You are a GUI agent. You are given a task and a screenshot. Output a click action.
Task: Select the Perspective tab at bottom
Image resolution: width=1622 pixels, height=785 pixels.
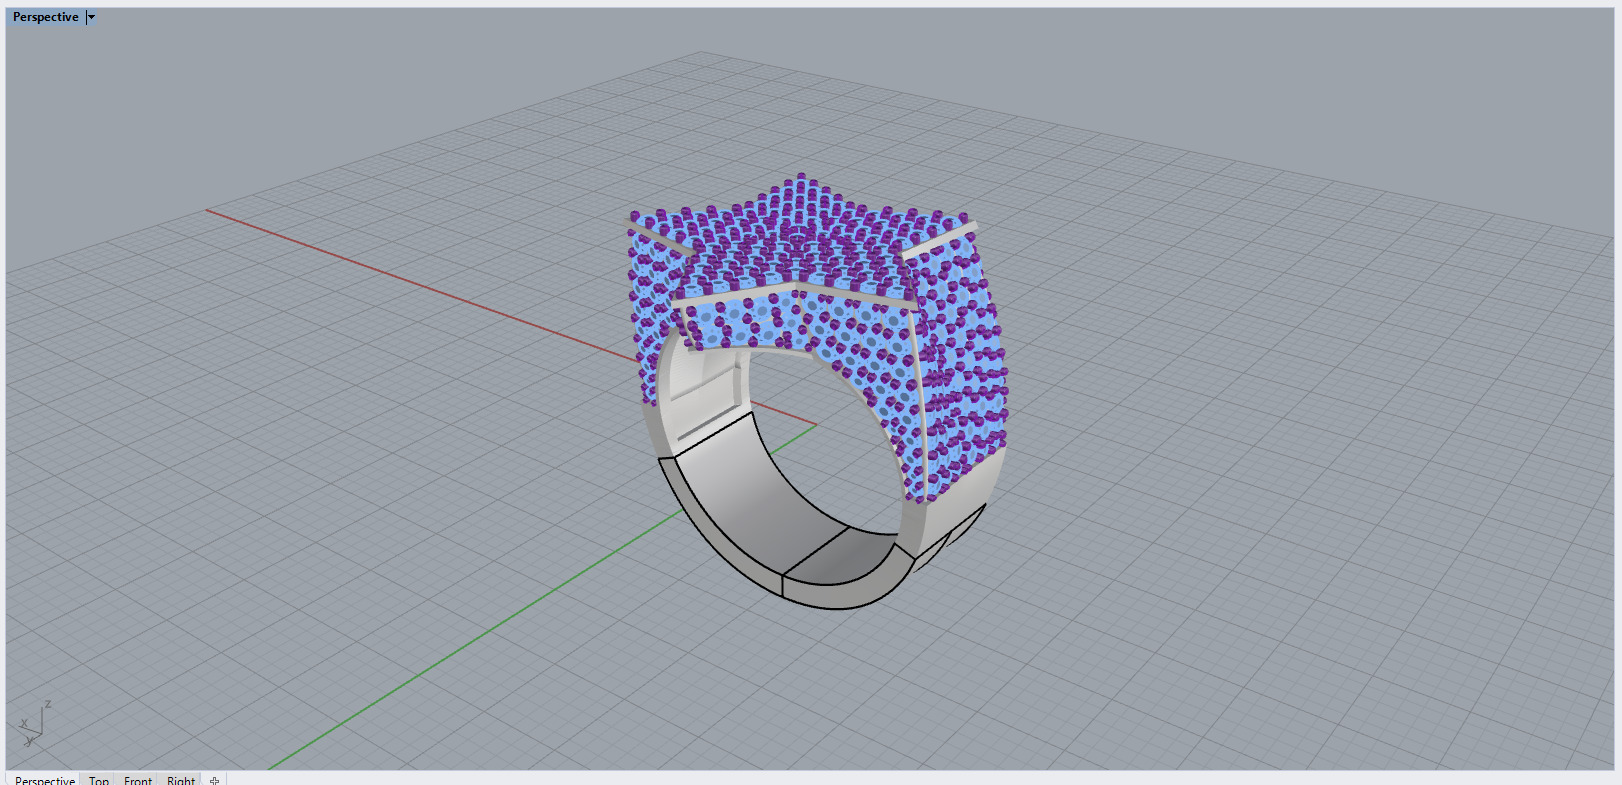tap(45, 780)
